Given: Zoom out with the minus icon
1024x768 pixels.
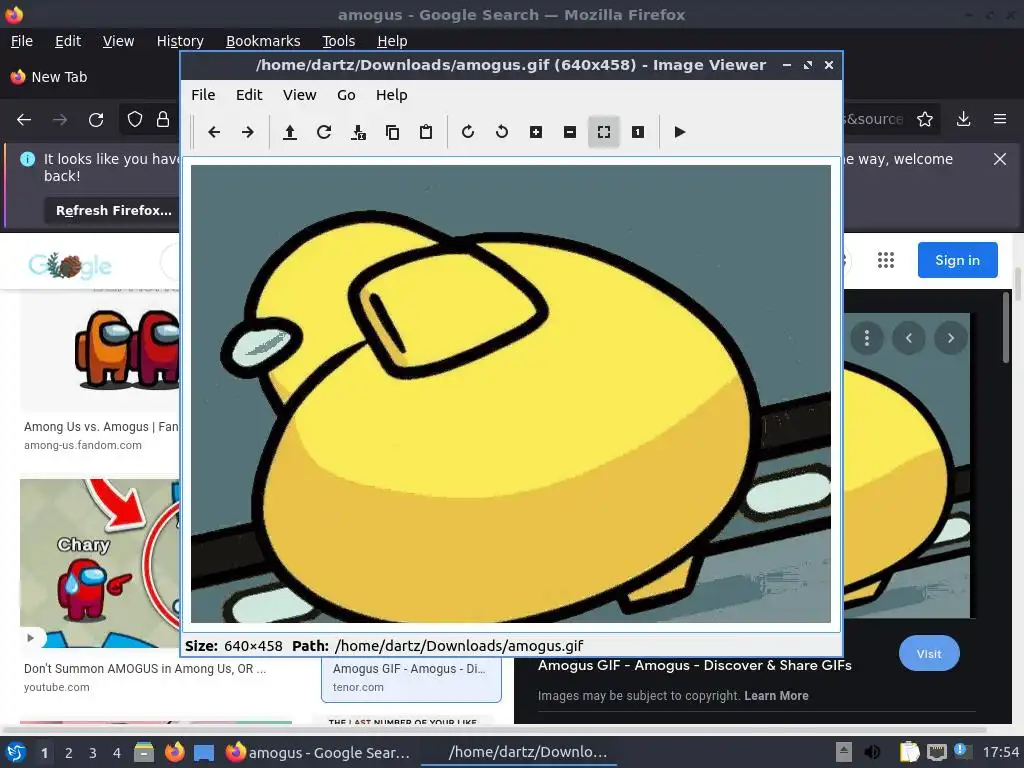Looking at the screenshot, I should (569, 133).
